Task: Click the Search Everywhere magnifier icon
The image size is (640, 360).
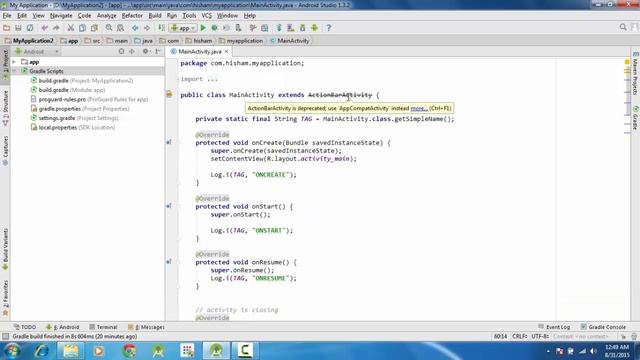Action: click(623, 27)
